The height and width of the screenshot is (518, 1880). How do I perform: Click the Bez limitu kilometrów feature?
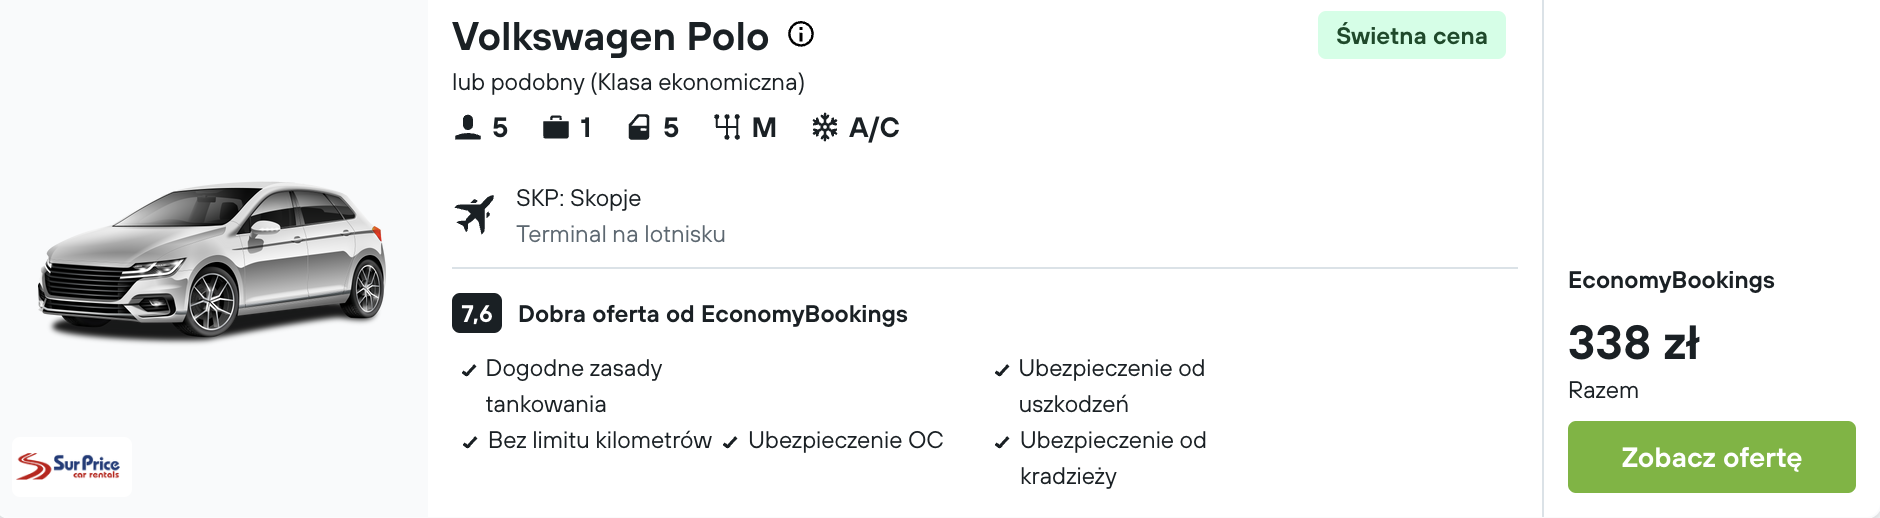tap(600, 440)
